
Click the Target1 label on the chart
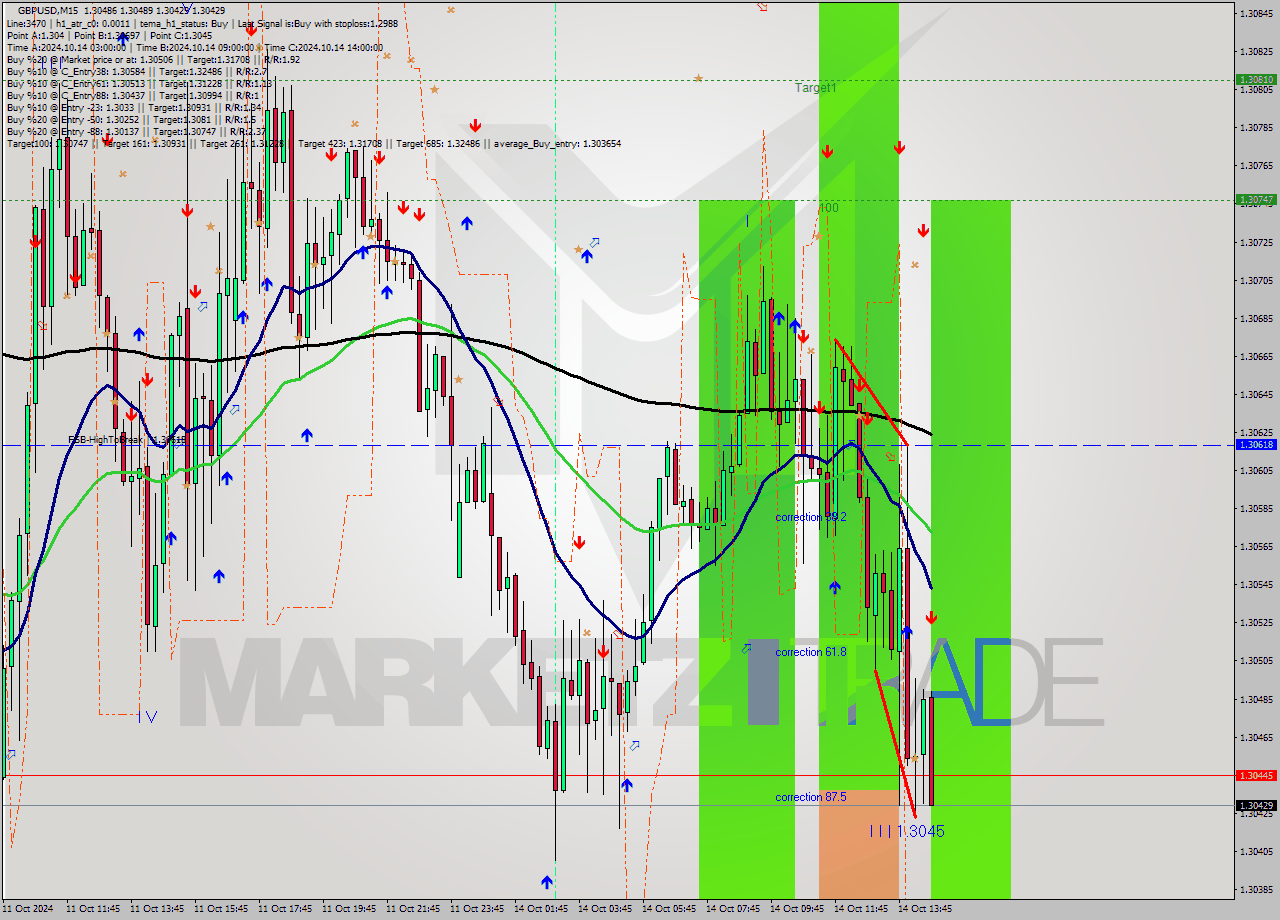pyautogui.click(x=816, y=88)
